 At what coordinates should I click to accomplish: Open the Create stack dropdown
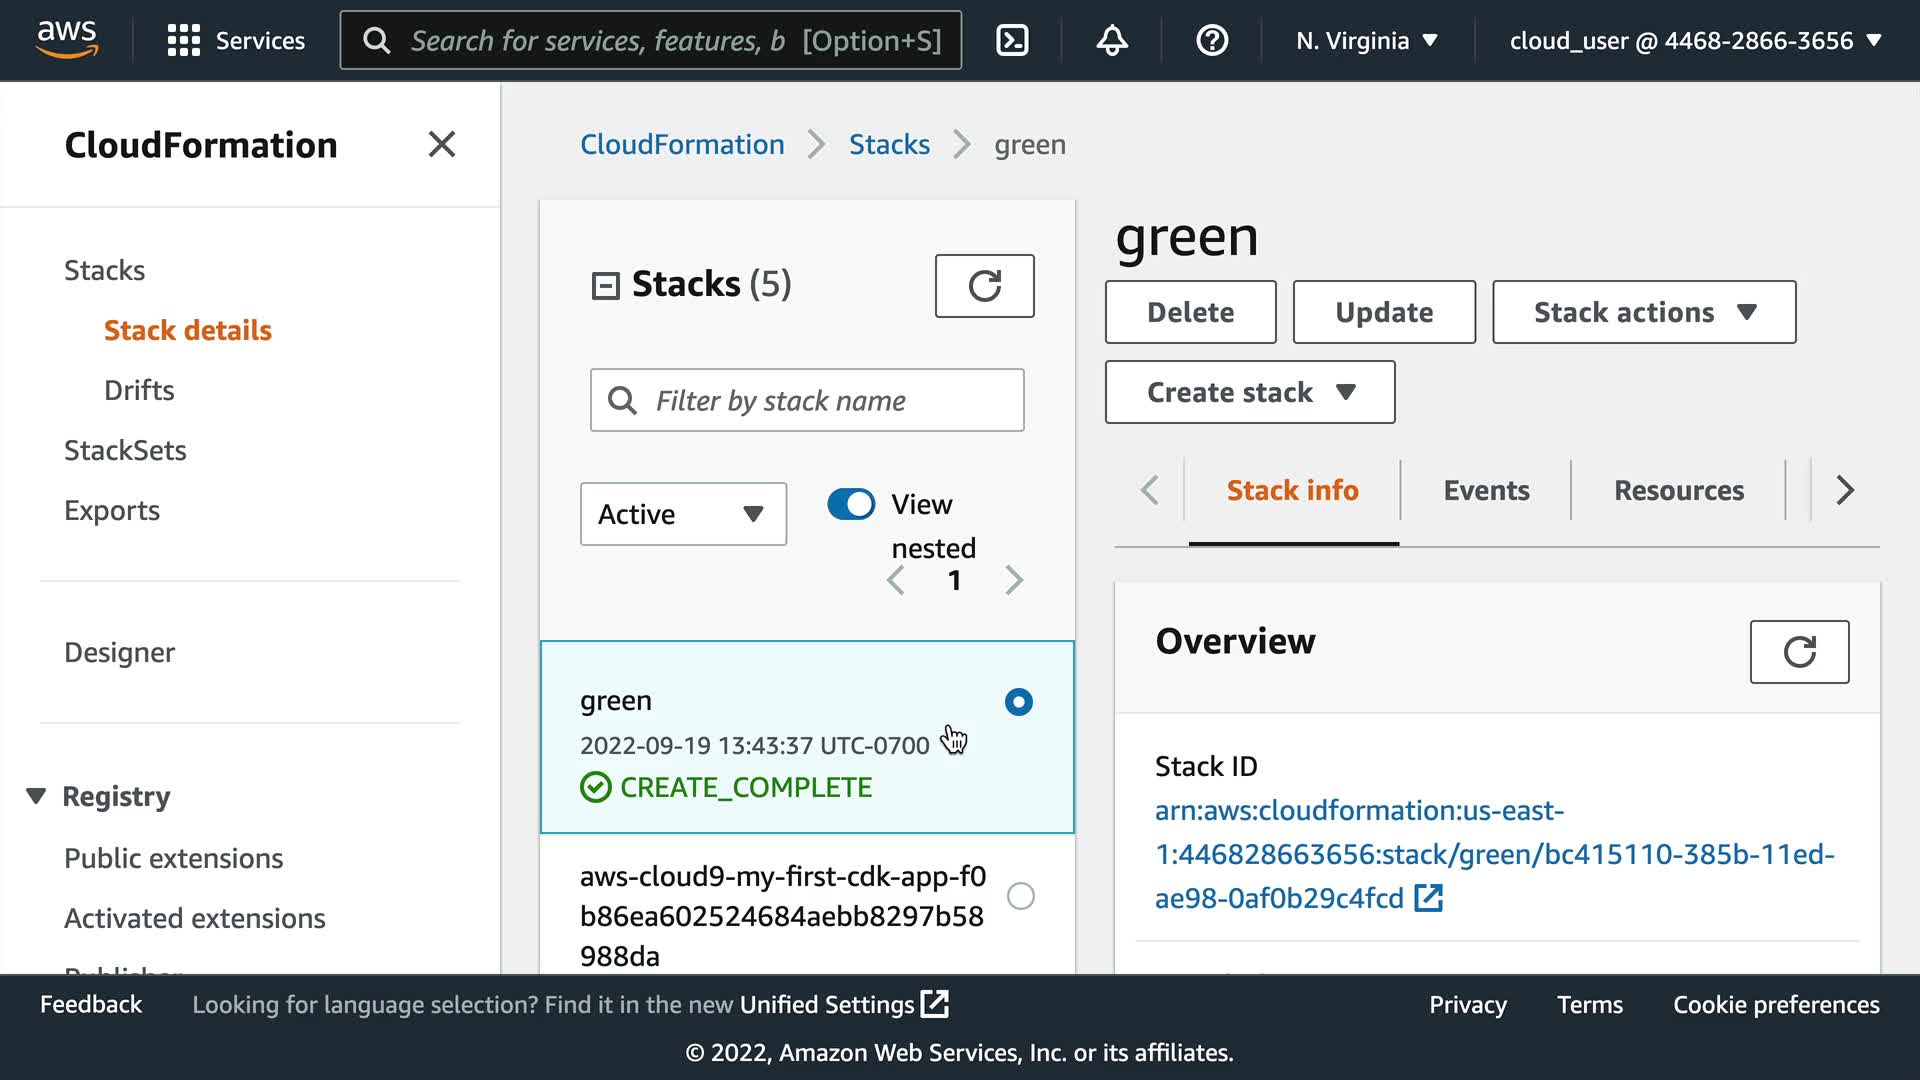[1249, 392]
